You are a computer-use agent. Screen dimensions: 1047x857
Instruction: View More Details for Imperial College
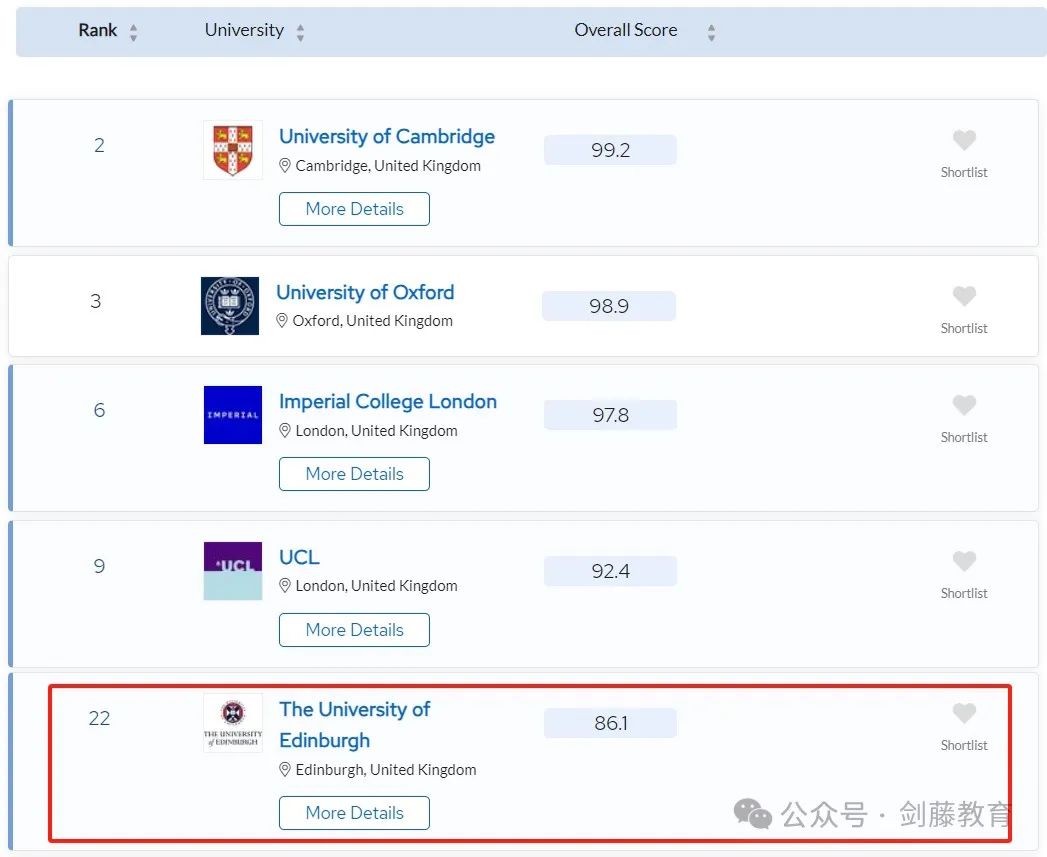(x=354, y=474)
